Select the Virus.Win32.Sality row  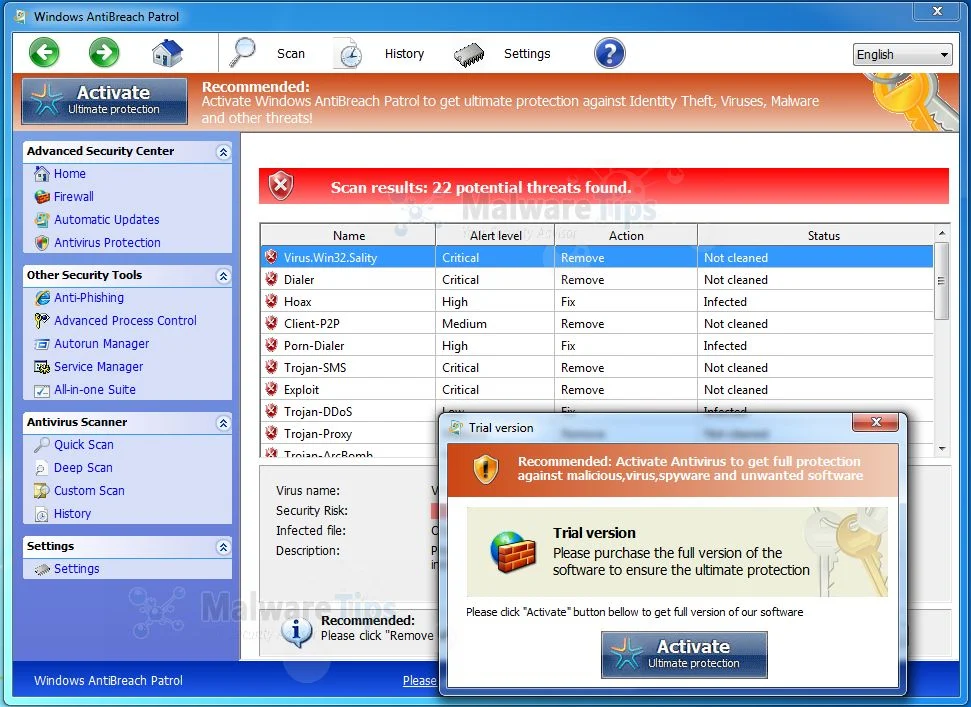[x=597, y=258]
